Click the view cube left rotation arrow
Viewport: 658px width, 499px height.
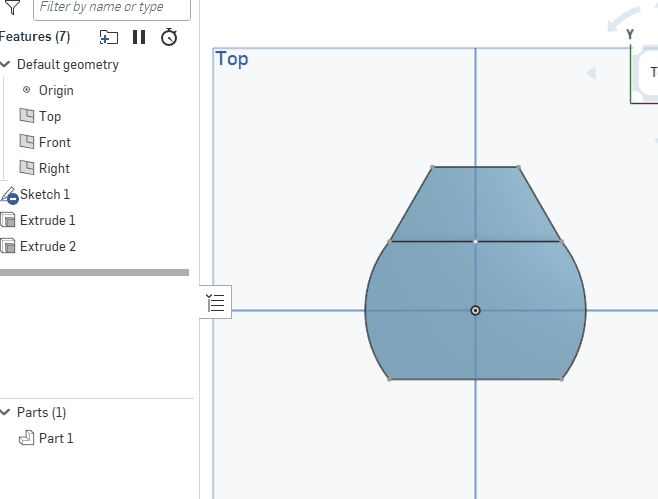[x=590, y=73]
